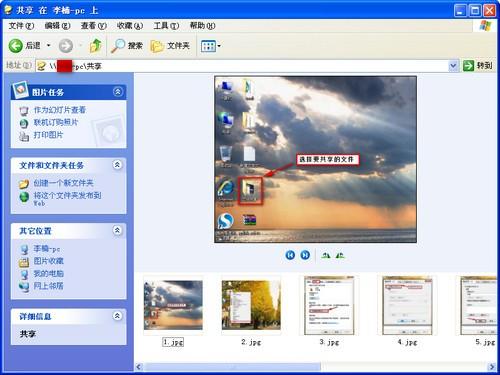Click the globe icon beside publish-to-Web
Viewport: 500px width, 375px height.
24,197
